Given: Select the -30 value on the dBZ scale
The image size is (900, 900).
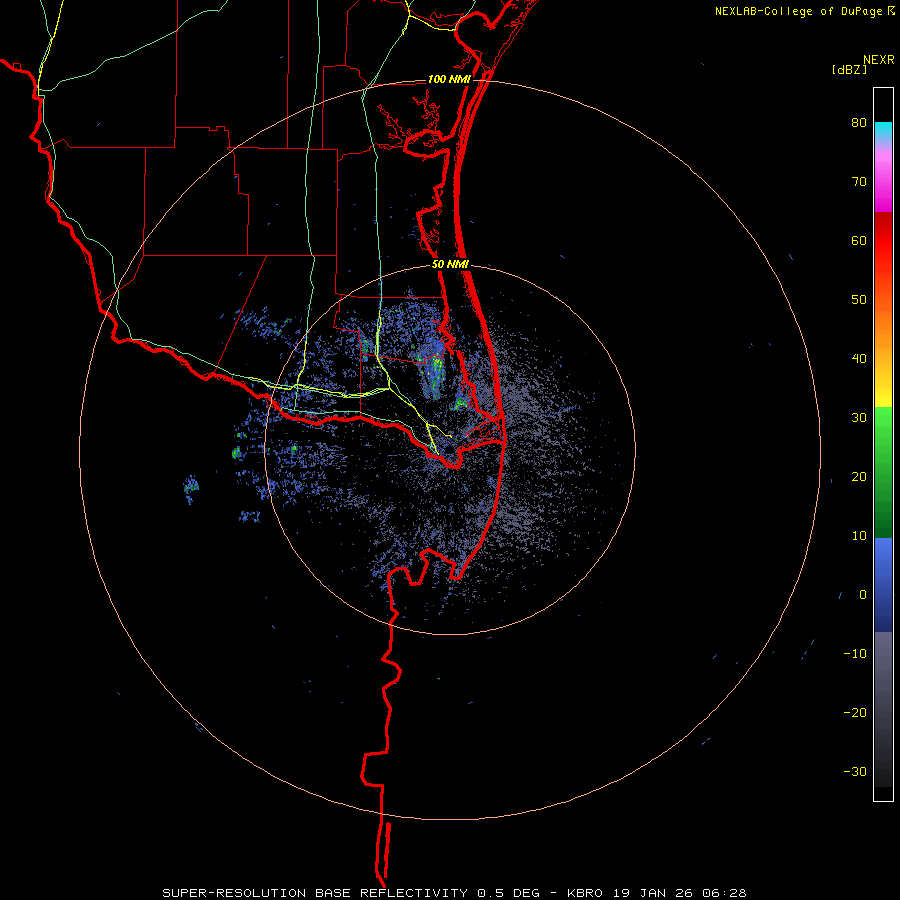Looking at the screenshot, I should coord(855,772).
